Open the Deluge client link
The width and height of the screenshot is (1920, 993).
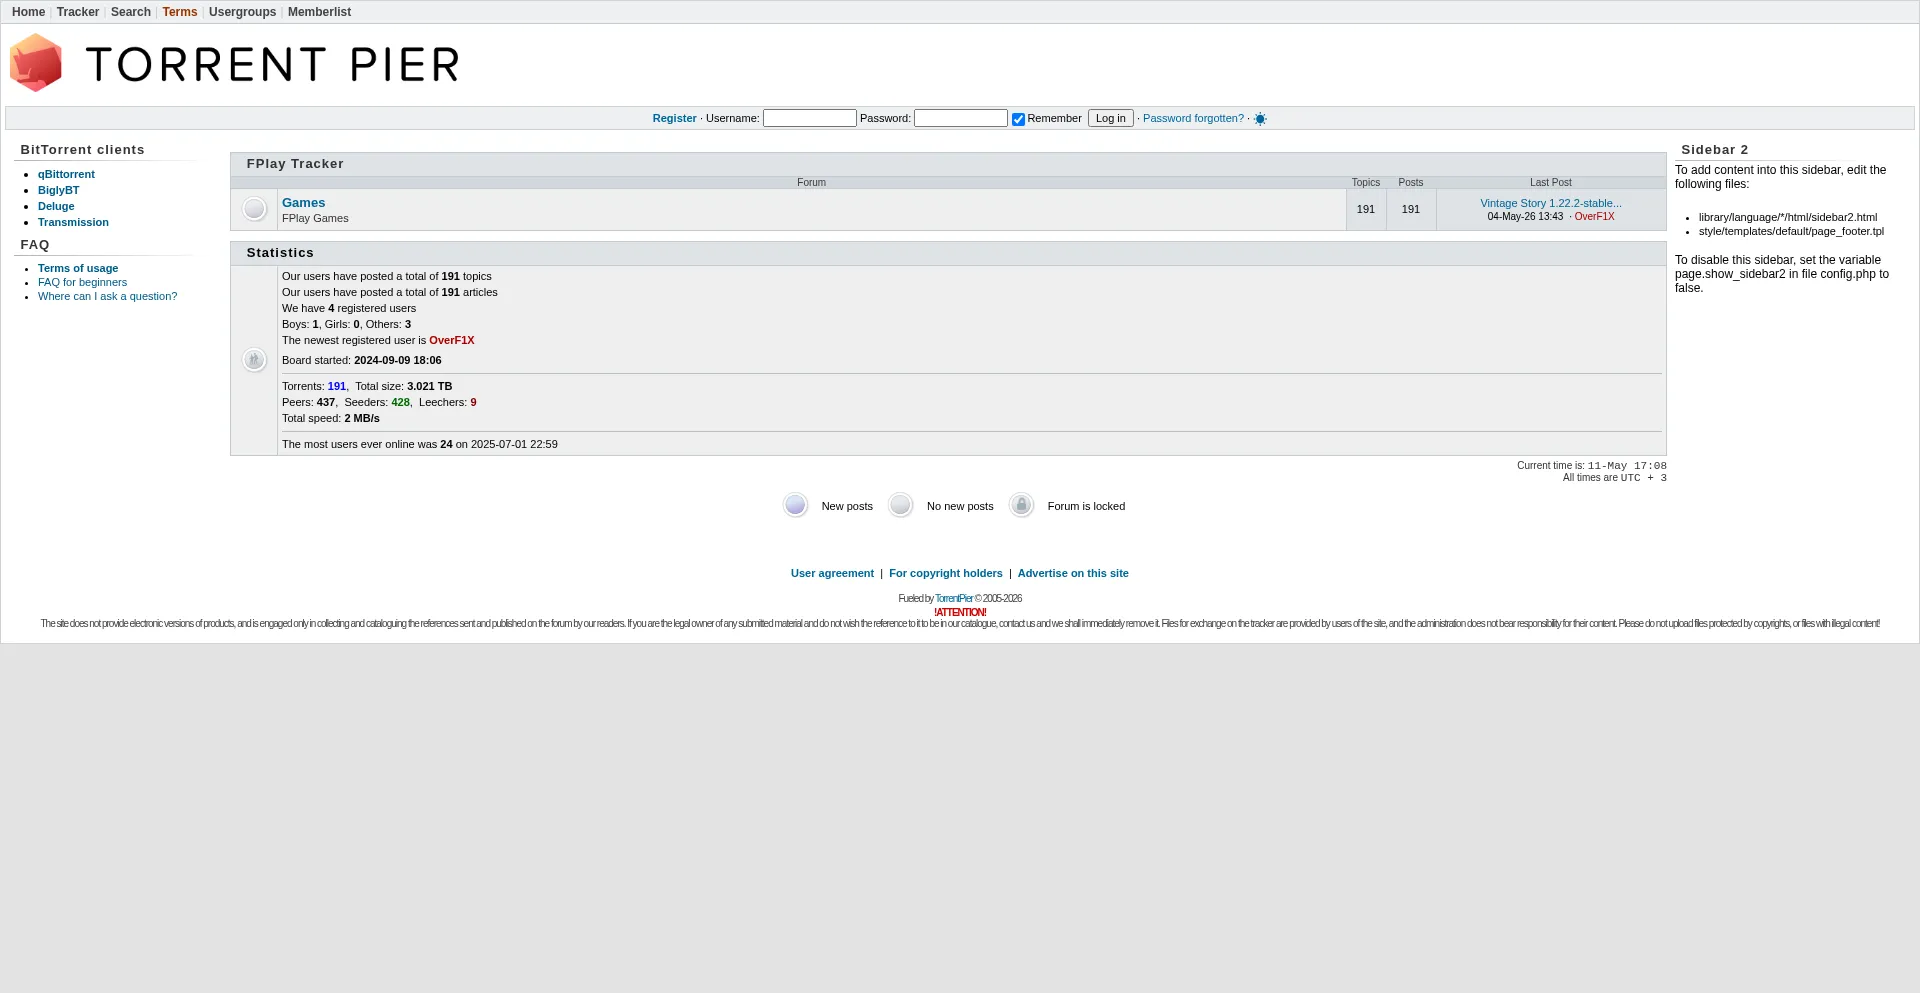(x=56, y=206)
